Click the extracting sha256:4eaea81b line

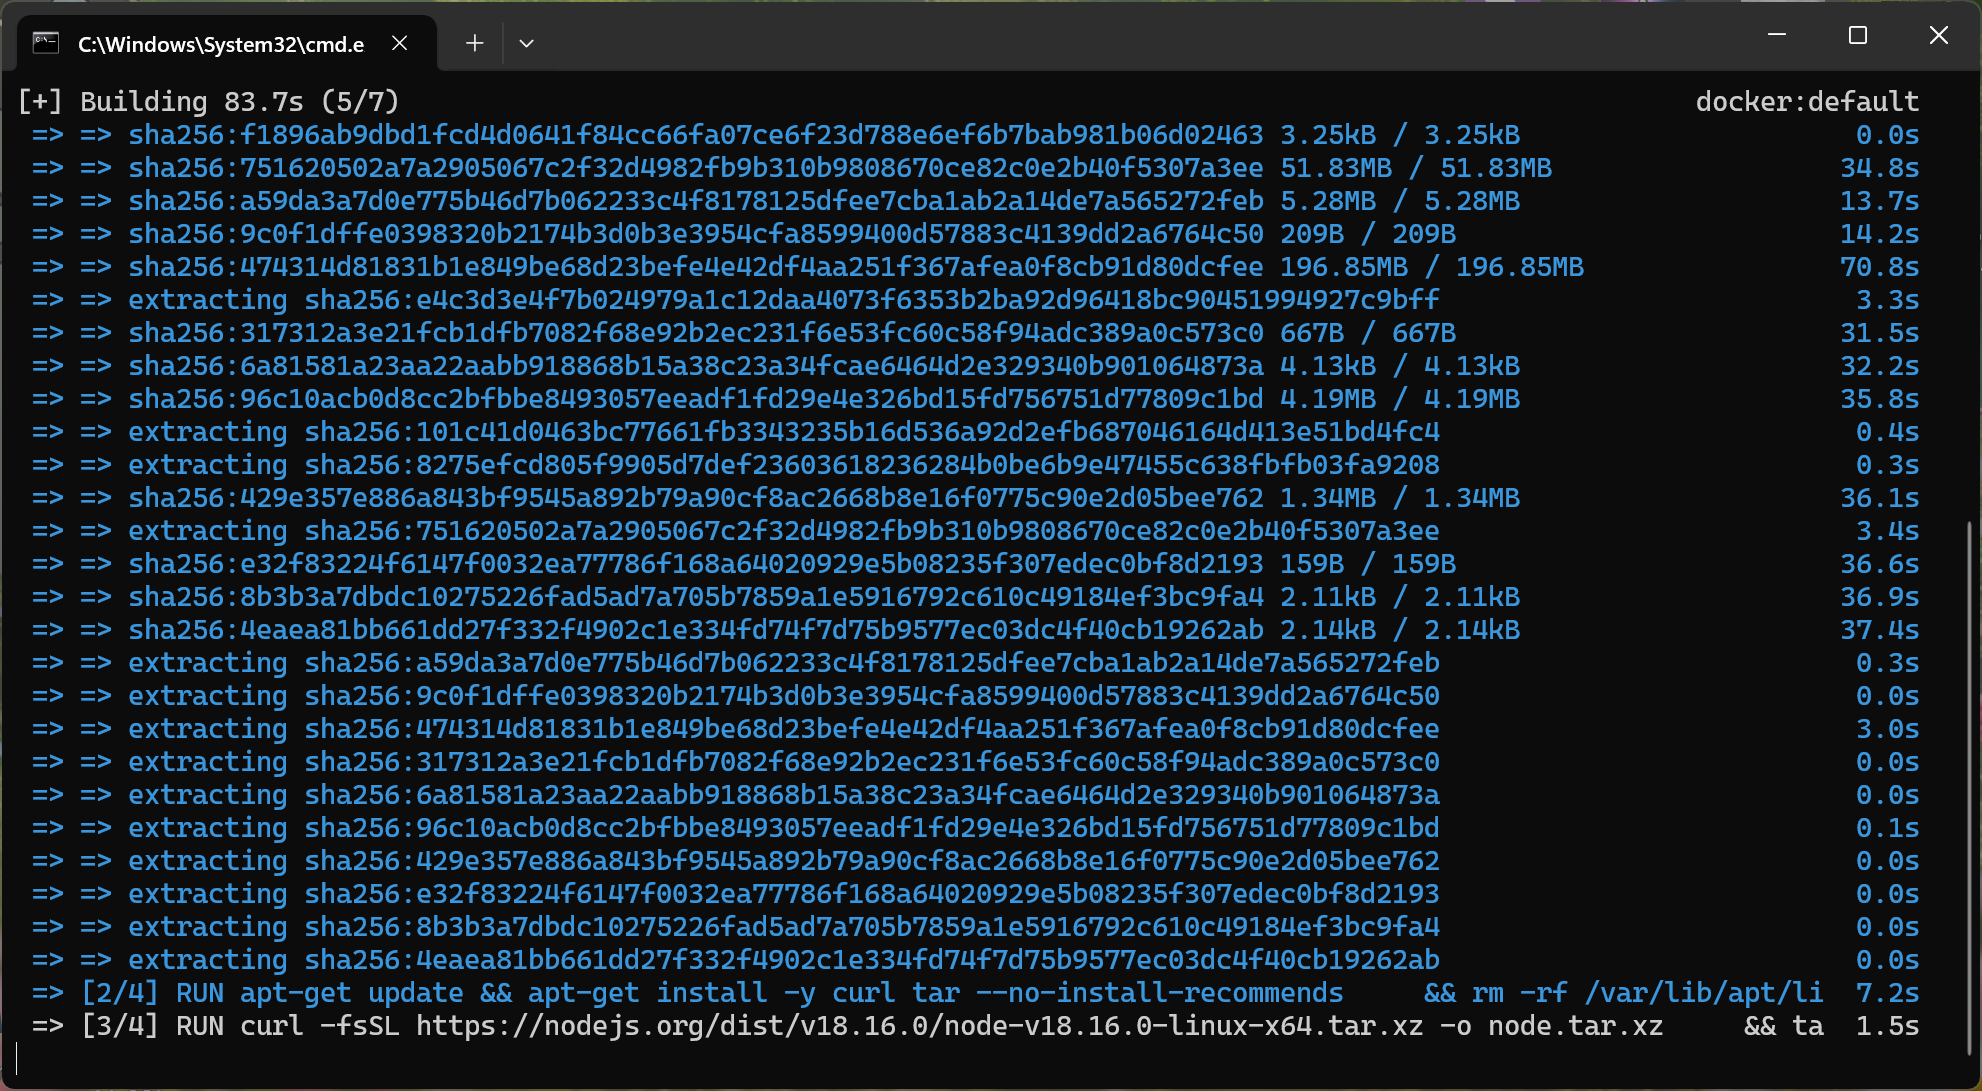(975, 959)
